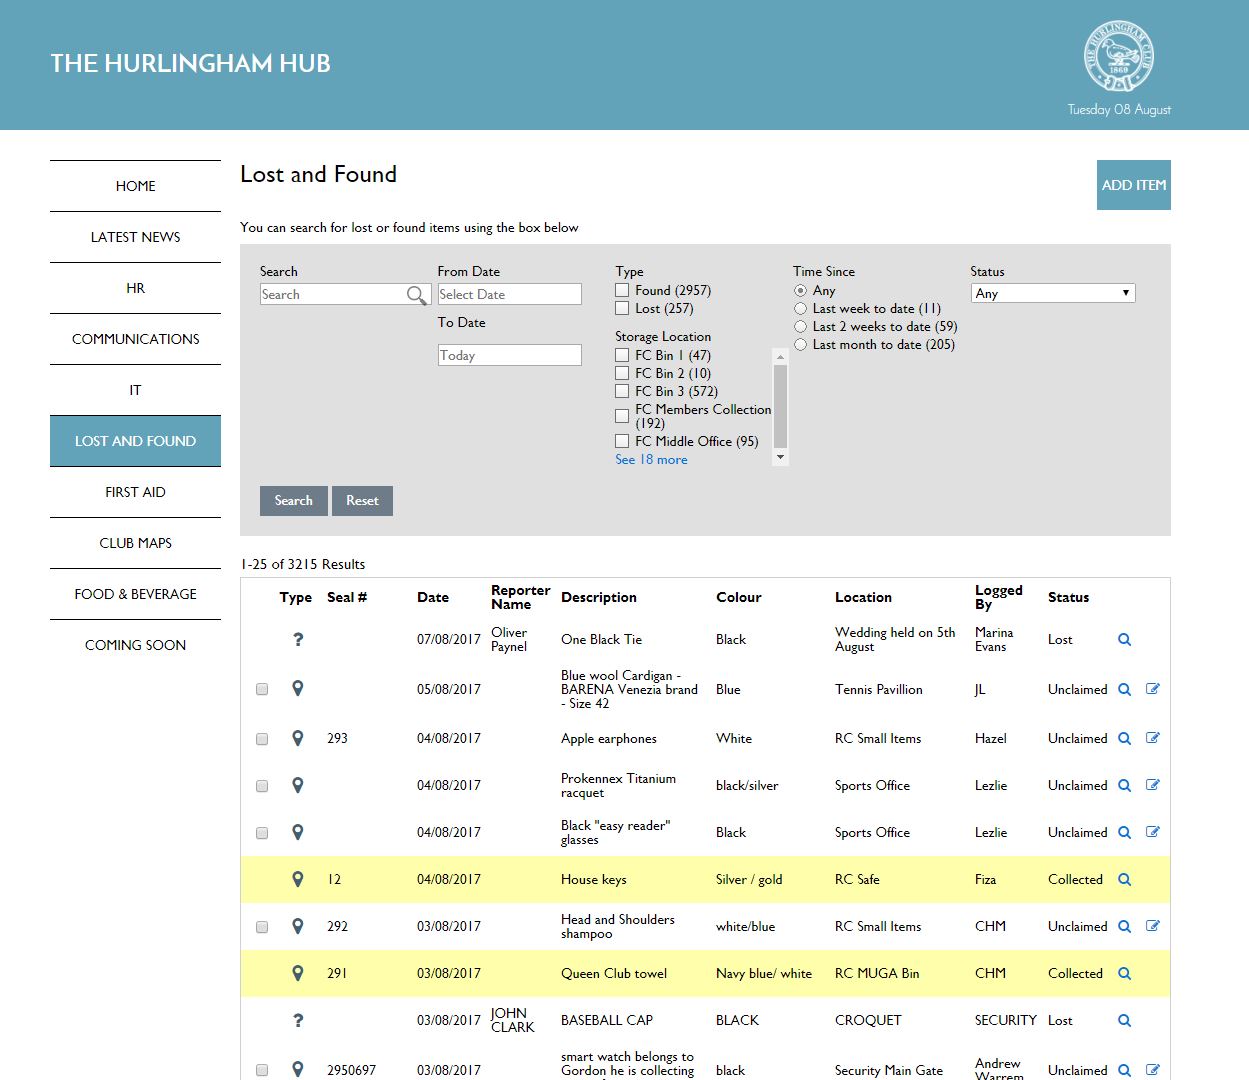Click question mark icon for BASEBALL CAP row
The image size is (1249, 1080).
(x=297, y=1020)
